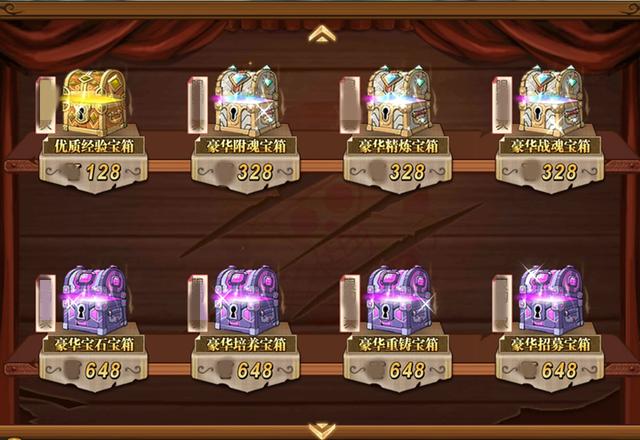Viewport: 640px width, 440px height.
Task: Choose the purple 豪华宝石宝箱 chest
Action: (95, 300)
